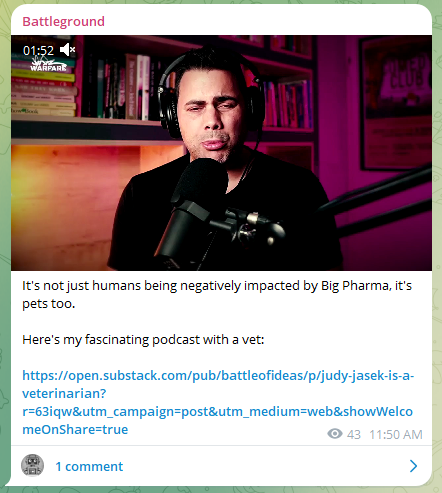
Task: Click the Warfare logo watermark on video
Action: [x=48, y=65]
